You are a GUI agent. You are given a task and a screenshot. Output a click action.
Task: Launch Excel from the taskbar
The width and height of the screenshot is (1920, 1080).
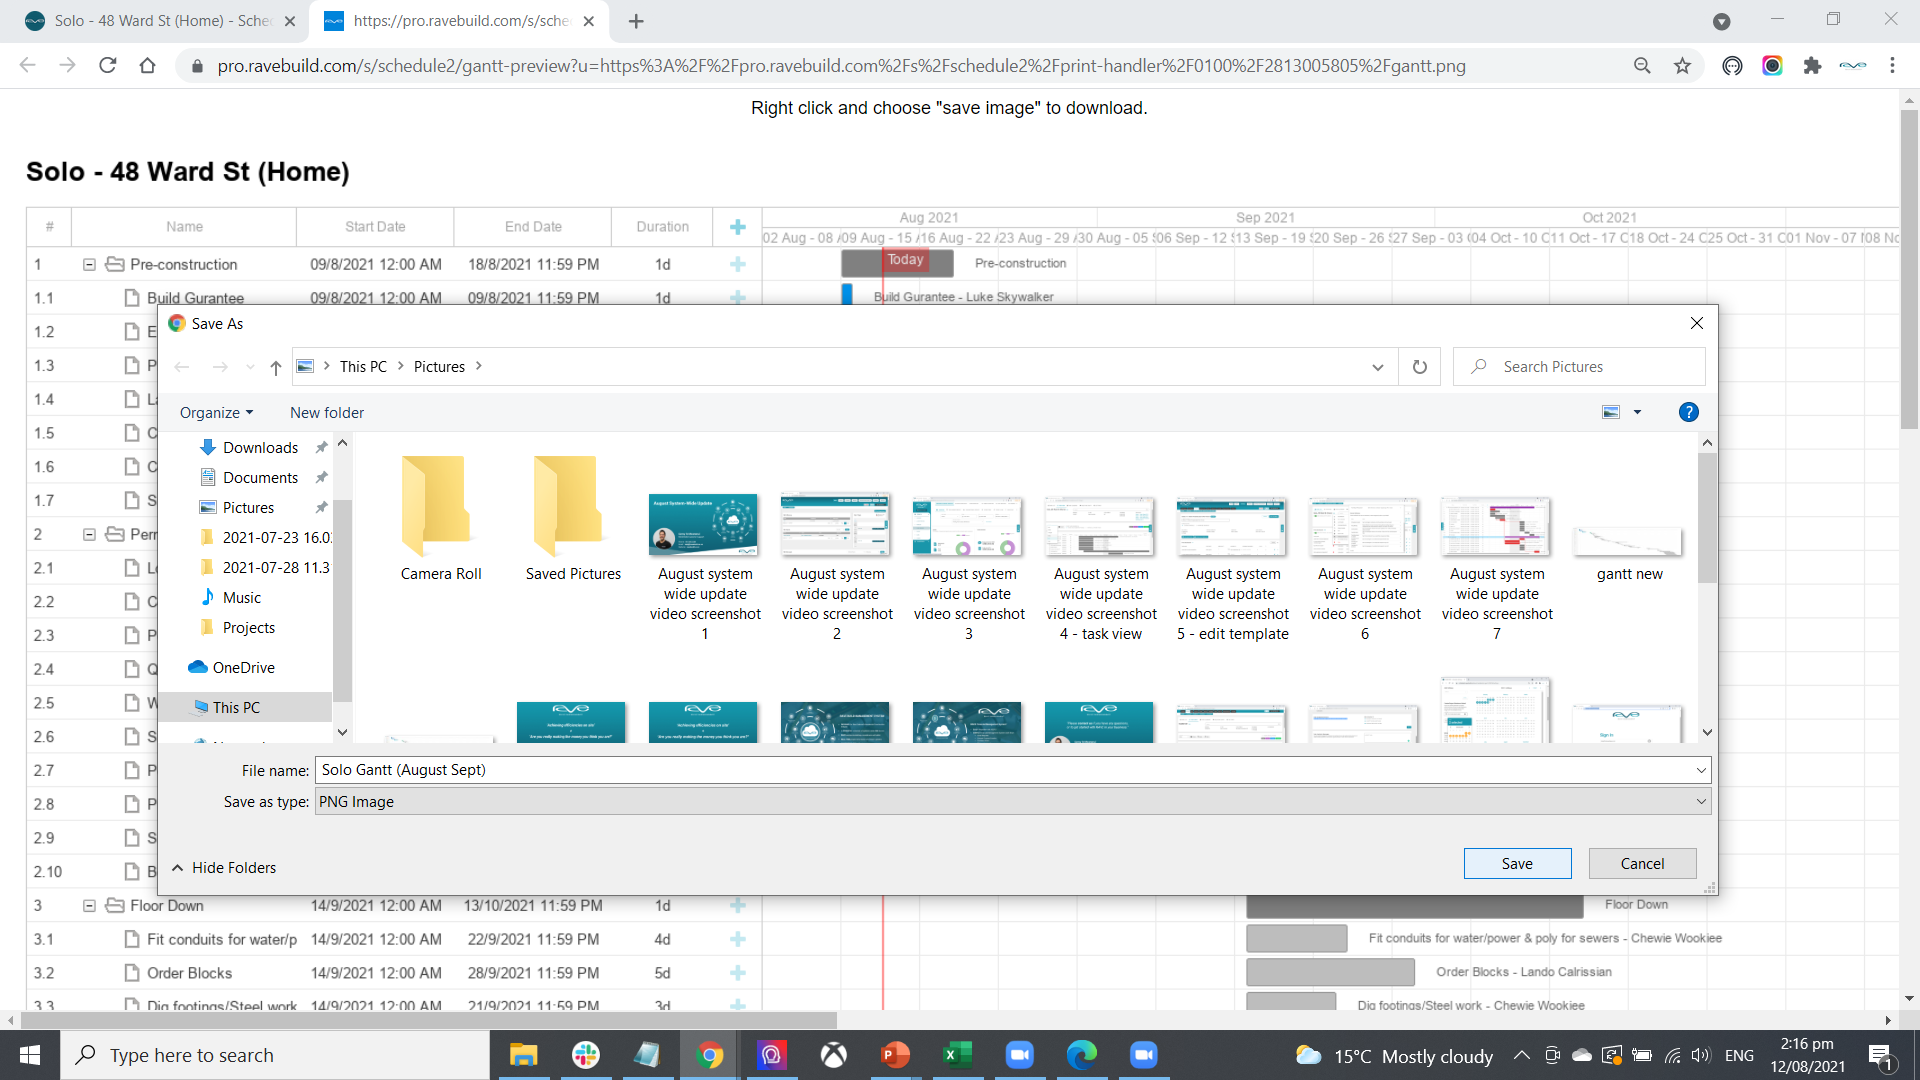(957, 1055)
